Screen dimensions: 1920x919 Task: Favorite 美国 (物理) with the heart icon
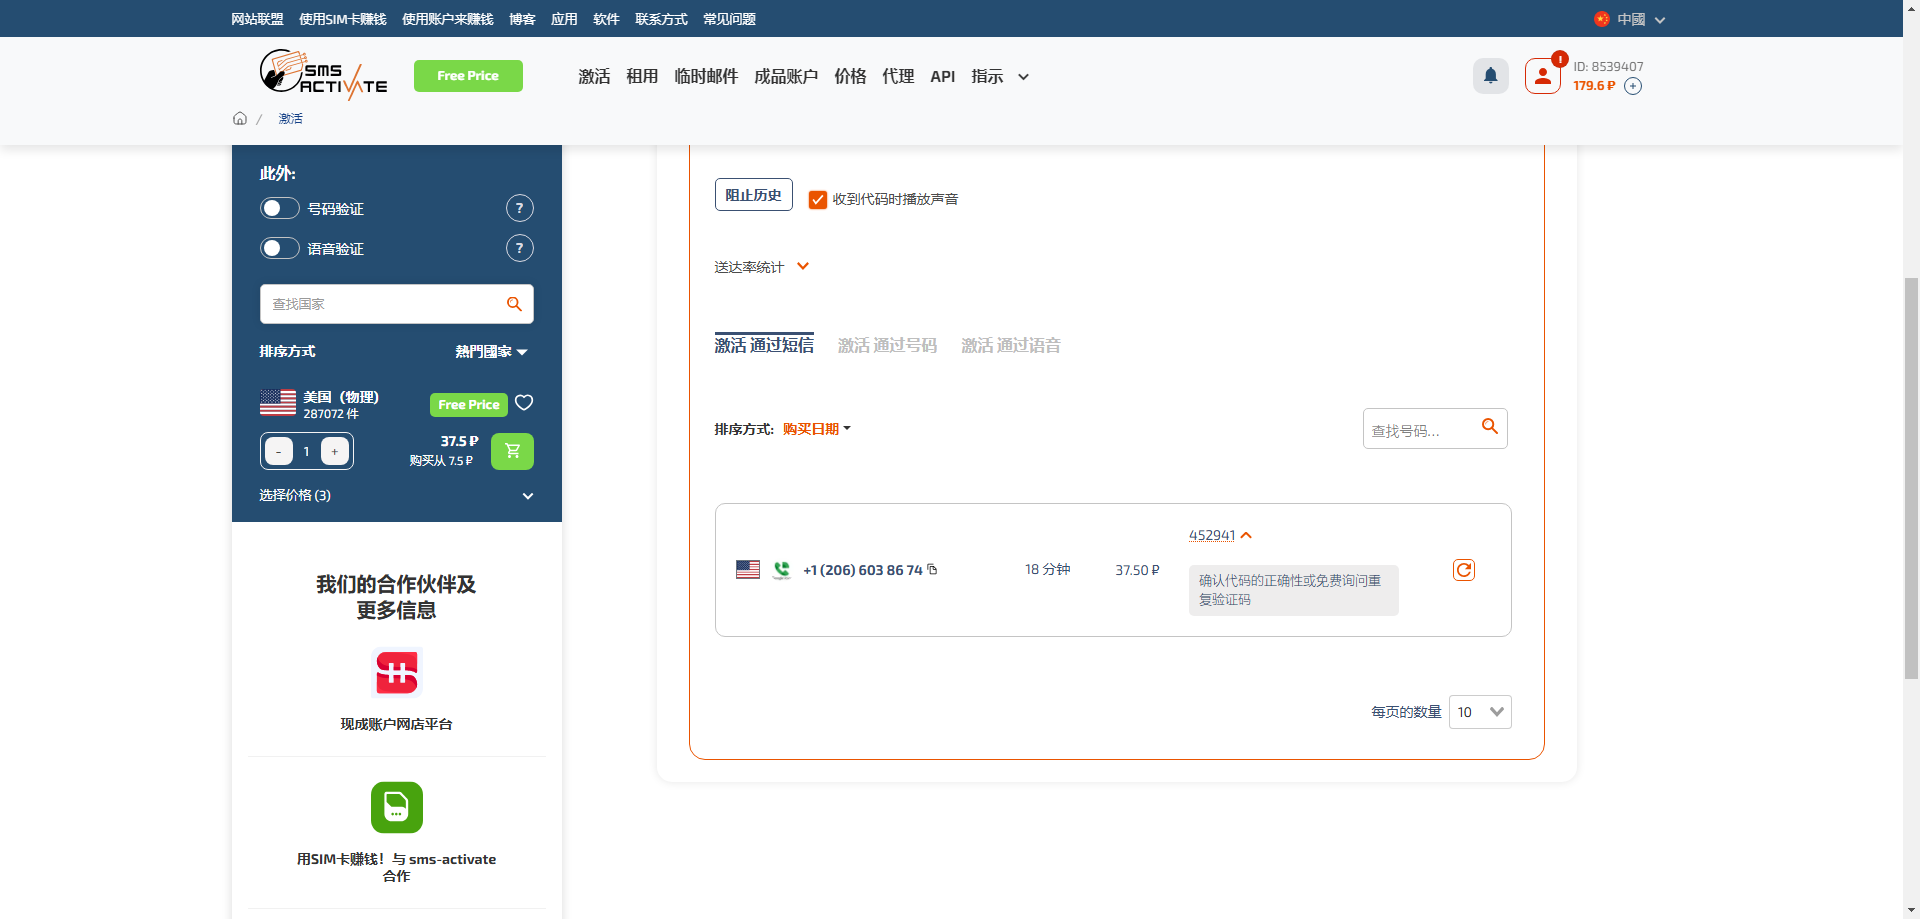pyautogui.click(x=524, y=403)
